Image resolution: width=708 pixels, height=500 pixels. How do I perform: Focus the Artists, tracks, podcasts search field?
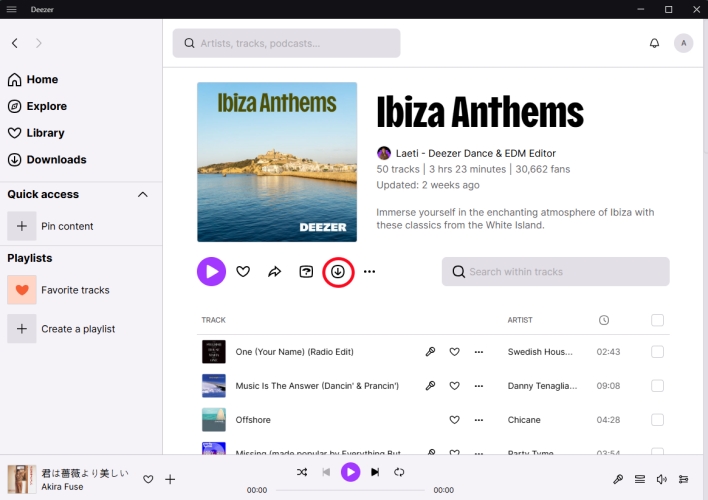(286, 43)
